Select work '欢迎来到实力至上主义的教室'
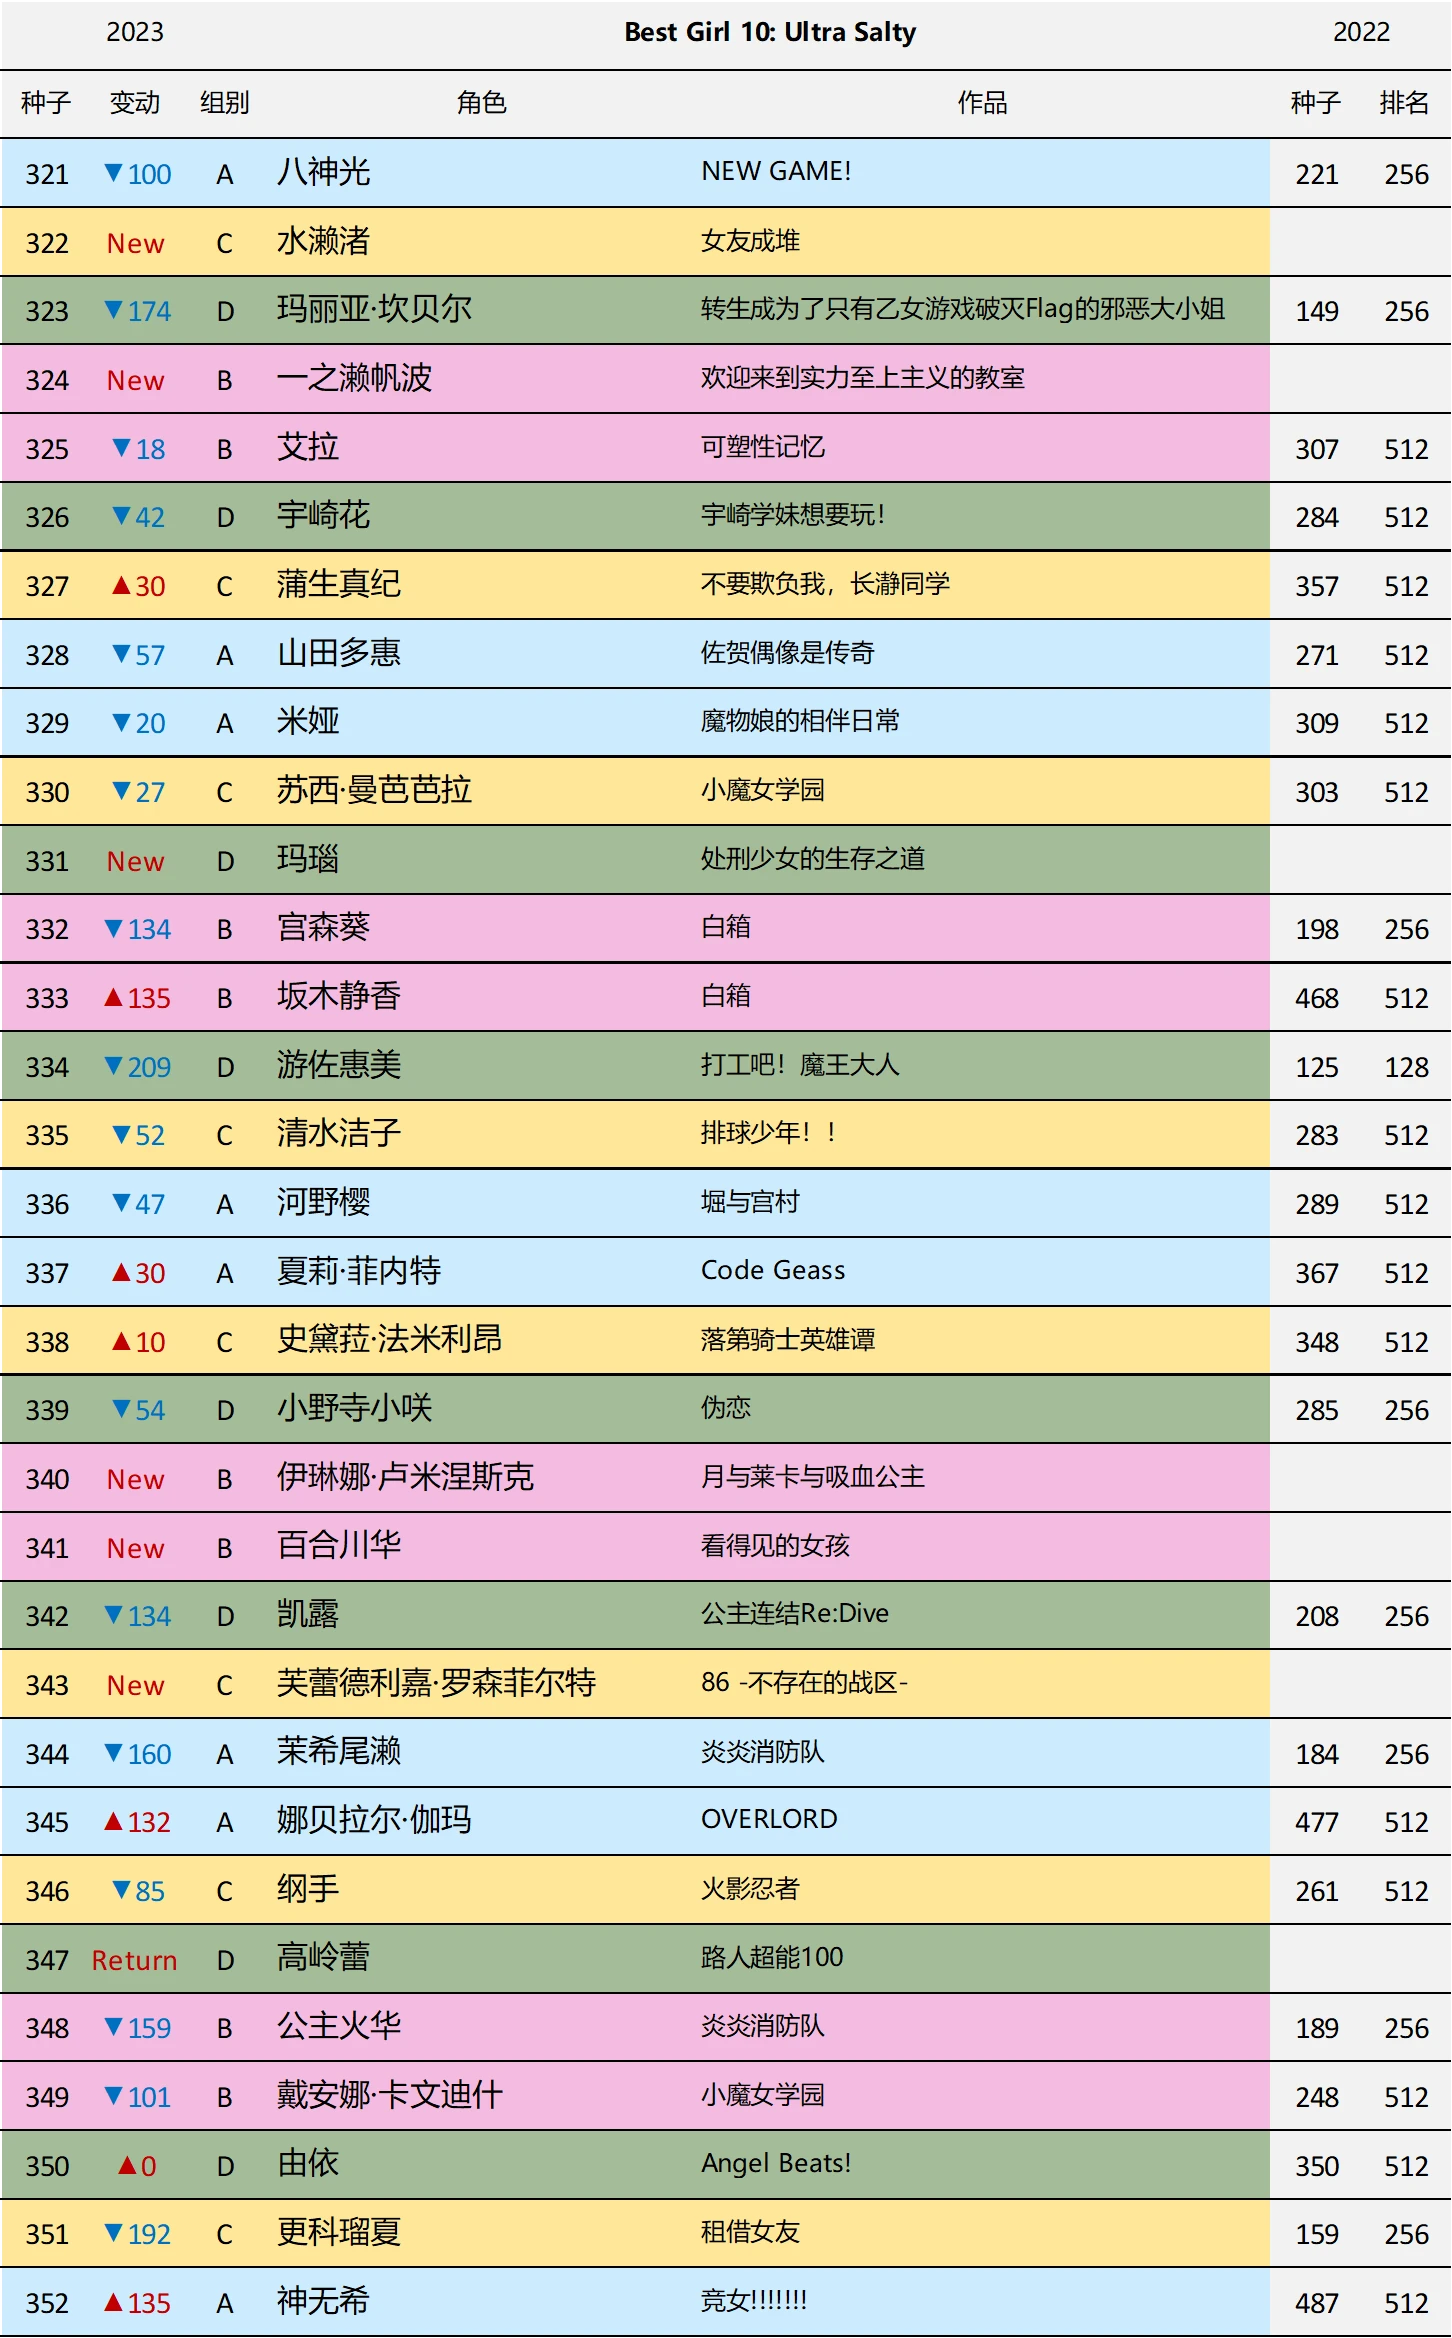 pos(863,378)
